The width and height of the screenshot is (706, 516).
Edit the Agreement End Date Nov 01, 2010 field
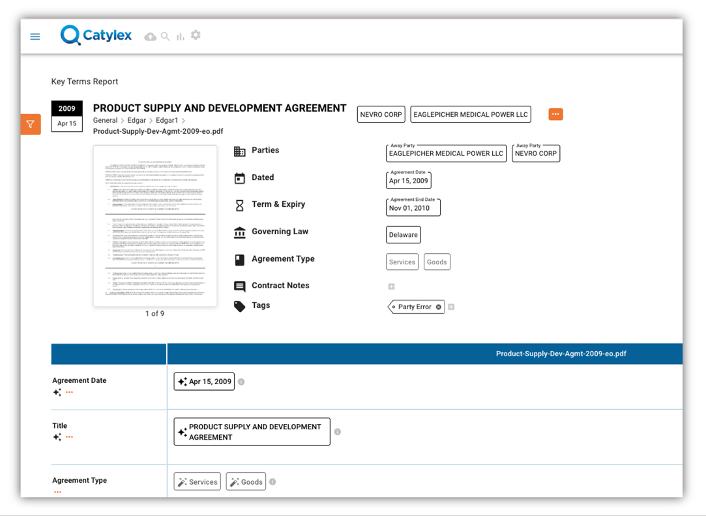click(x=413, y=208)
